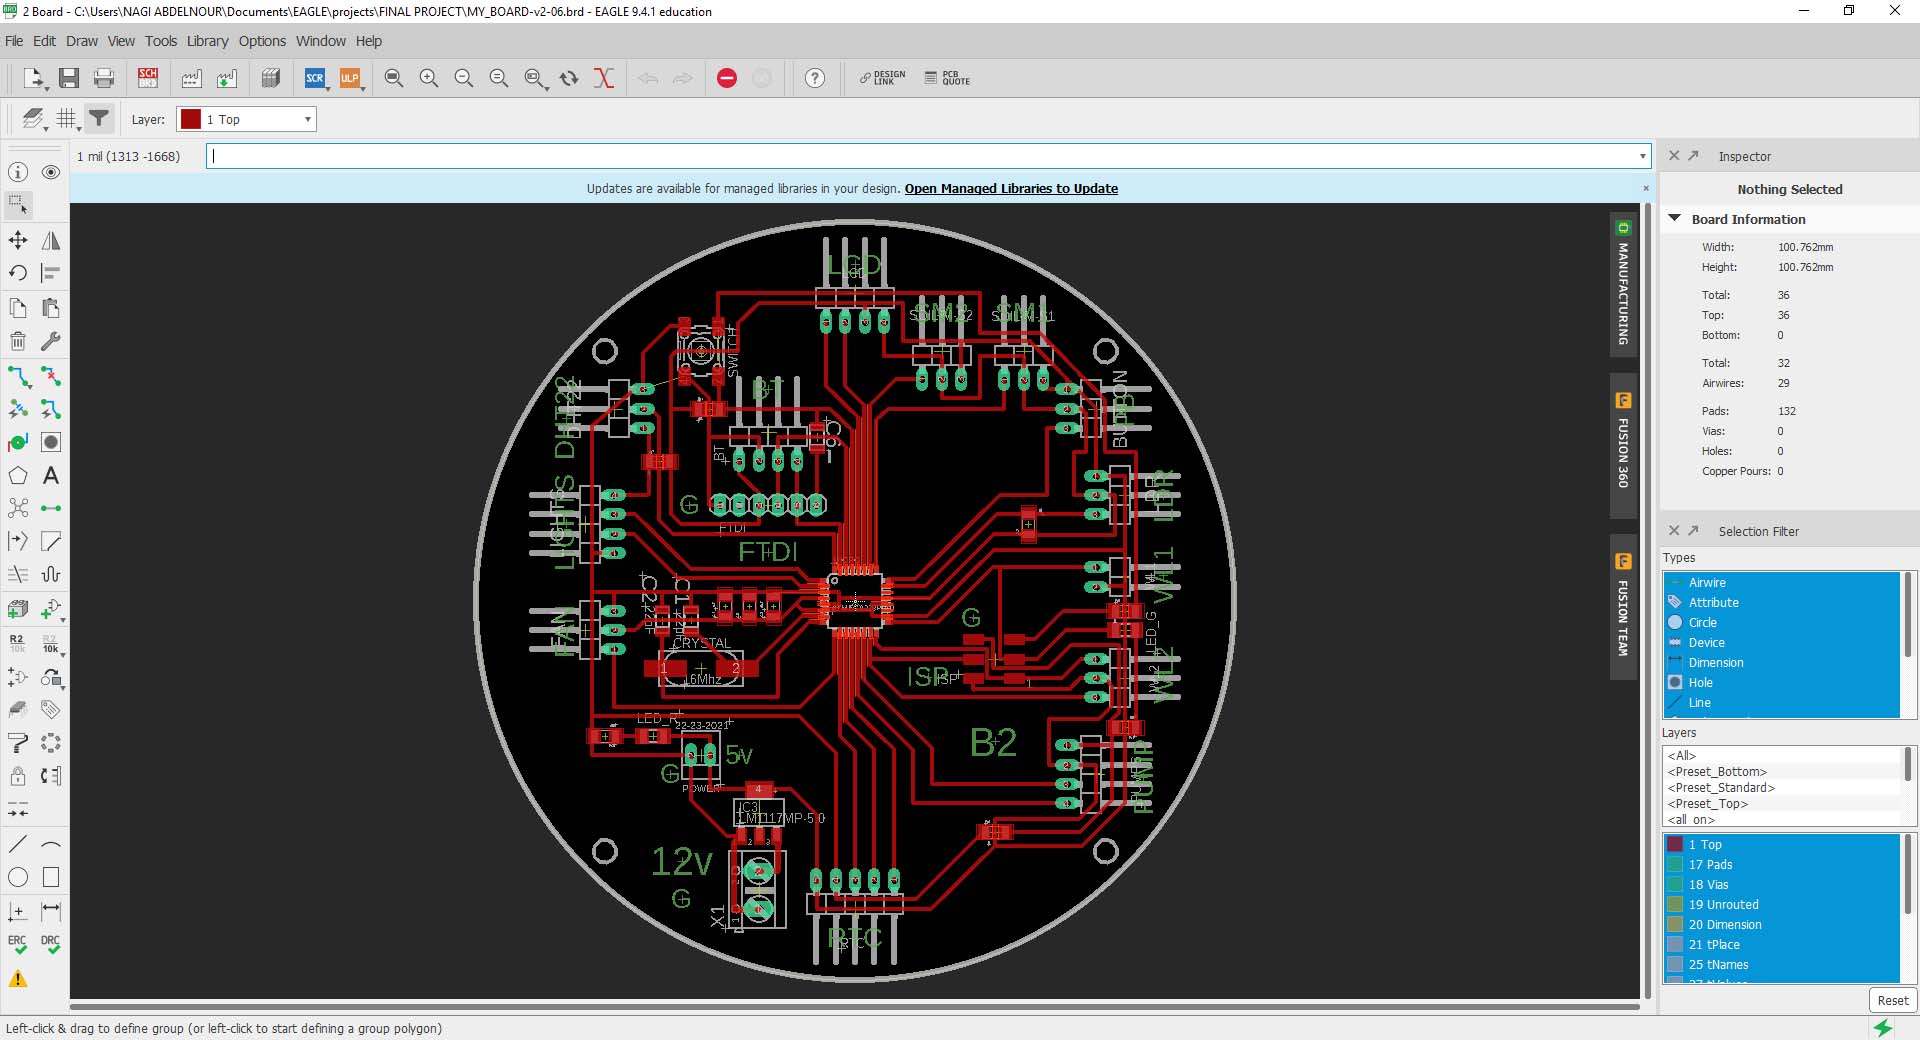Select the Rotate tool
The width and height of the screenshot is (1920, 1040).
click(x=18, y=273)
